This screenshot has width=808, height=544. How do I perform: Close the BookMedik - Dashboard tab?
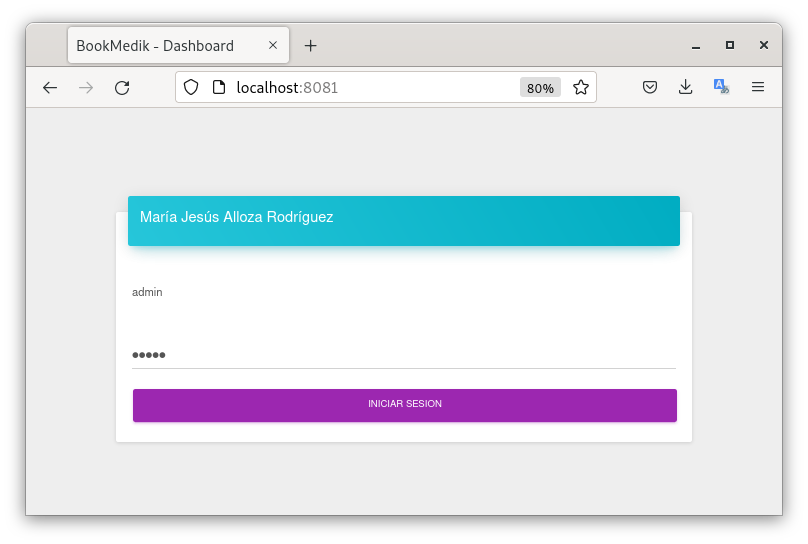[273, 46]
